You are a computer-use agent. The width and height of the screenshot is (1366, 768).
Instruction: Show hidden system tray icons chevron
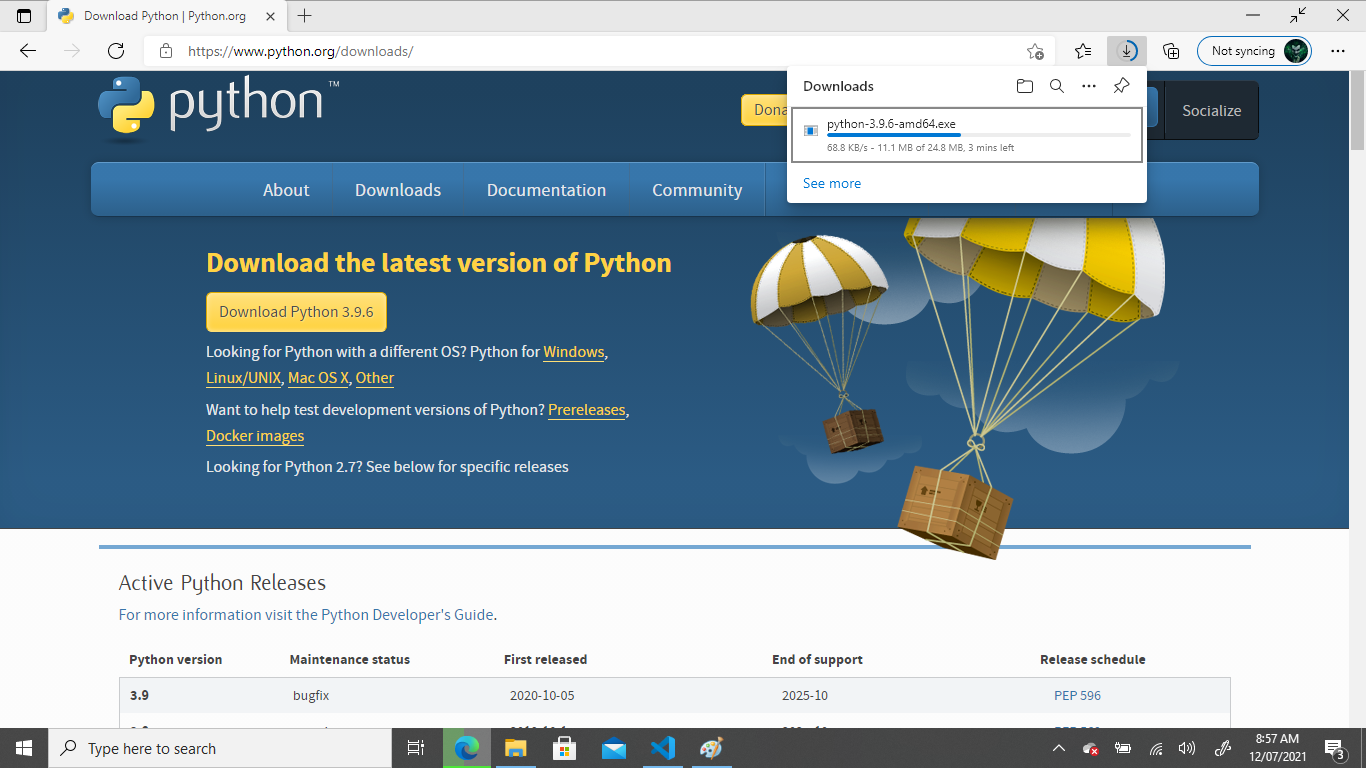1059,748
